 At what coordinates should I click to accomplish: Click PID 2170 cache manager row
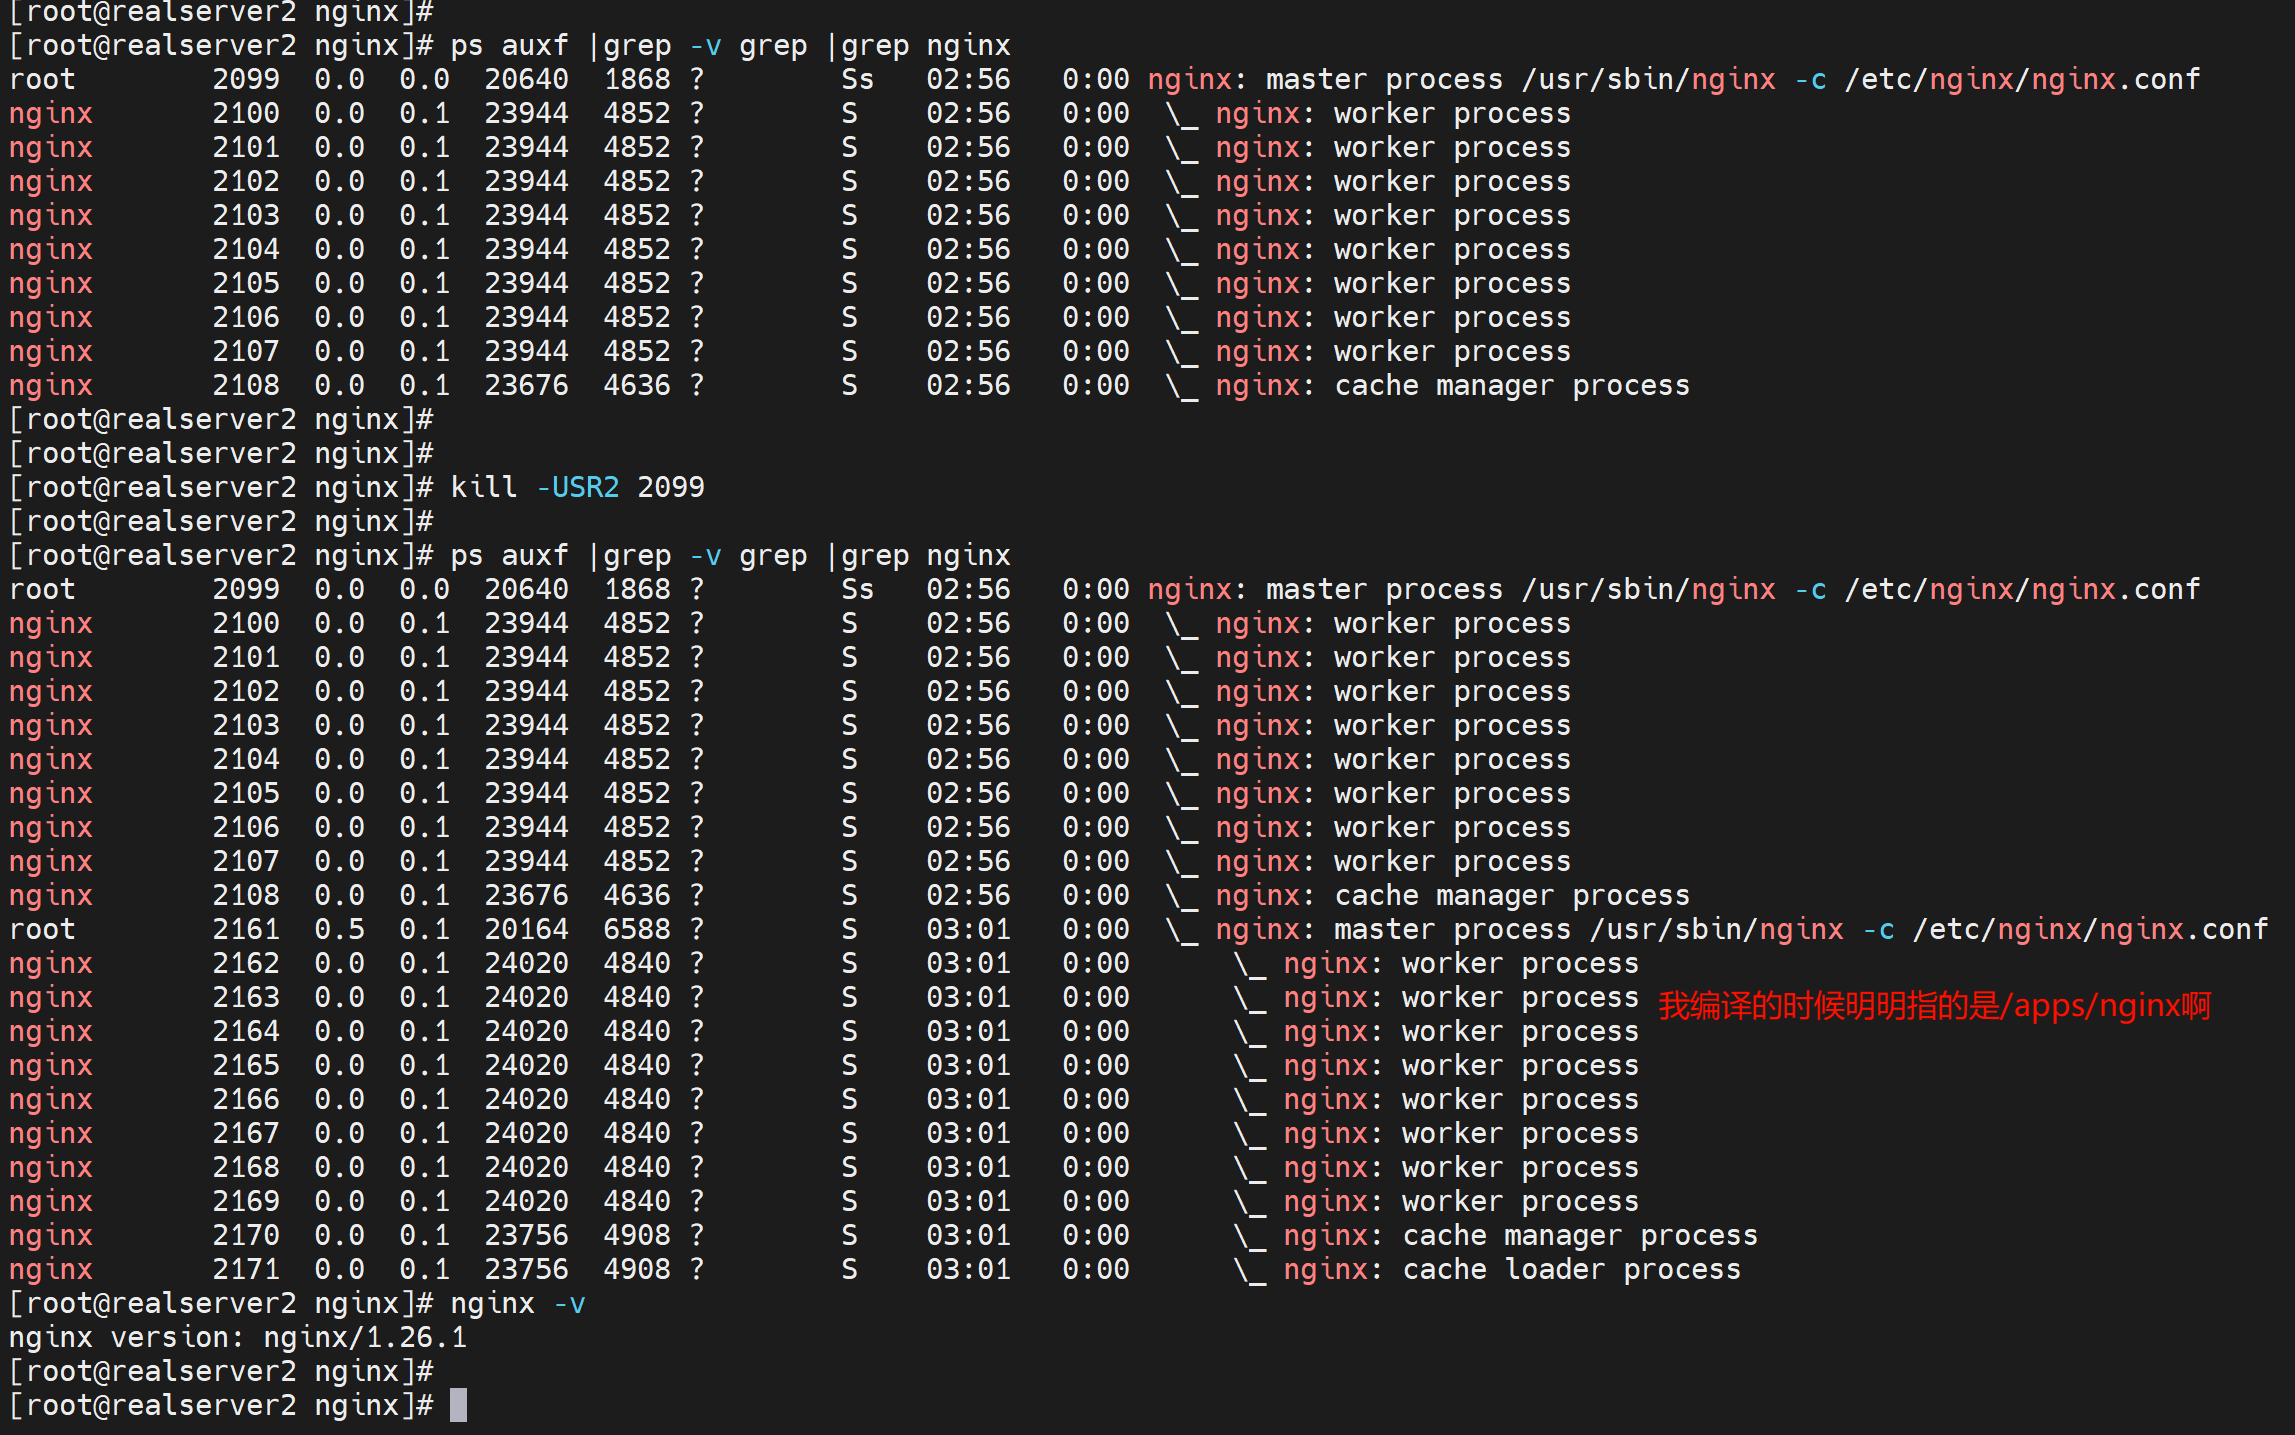[x=246, y=1235]
